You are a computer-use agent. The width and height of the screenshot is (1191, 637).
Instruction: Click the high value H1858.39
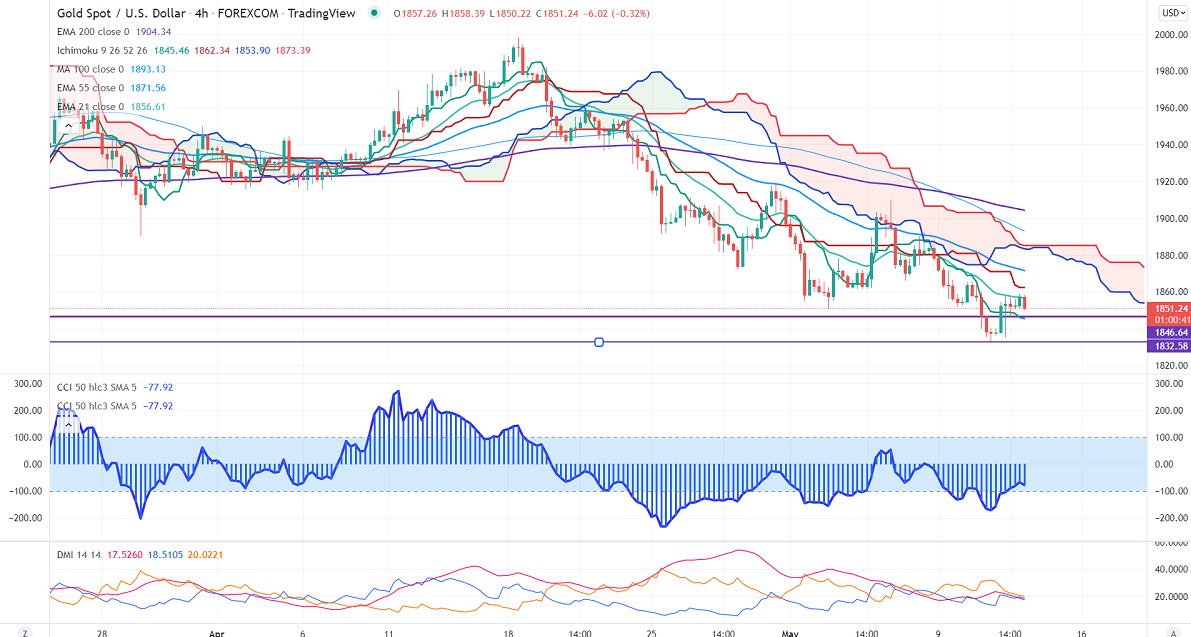coord(463,14)
